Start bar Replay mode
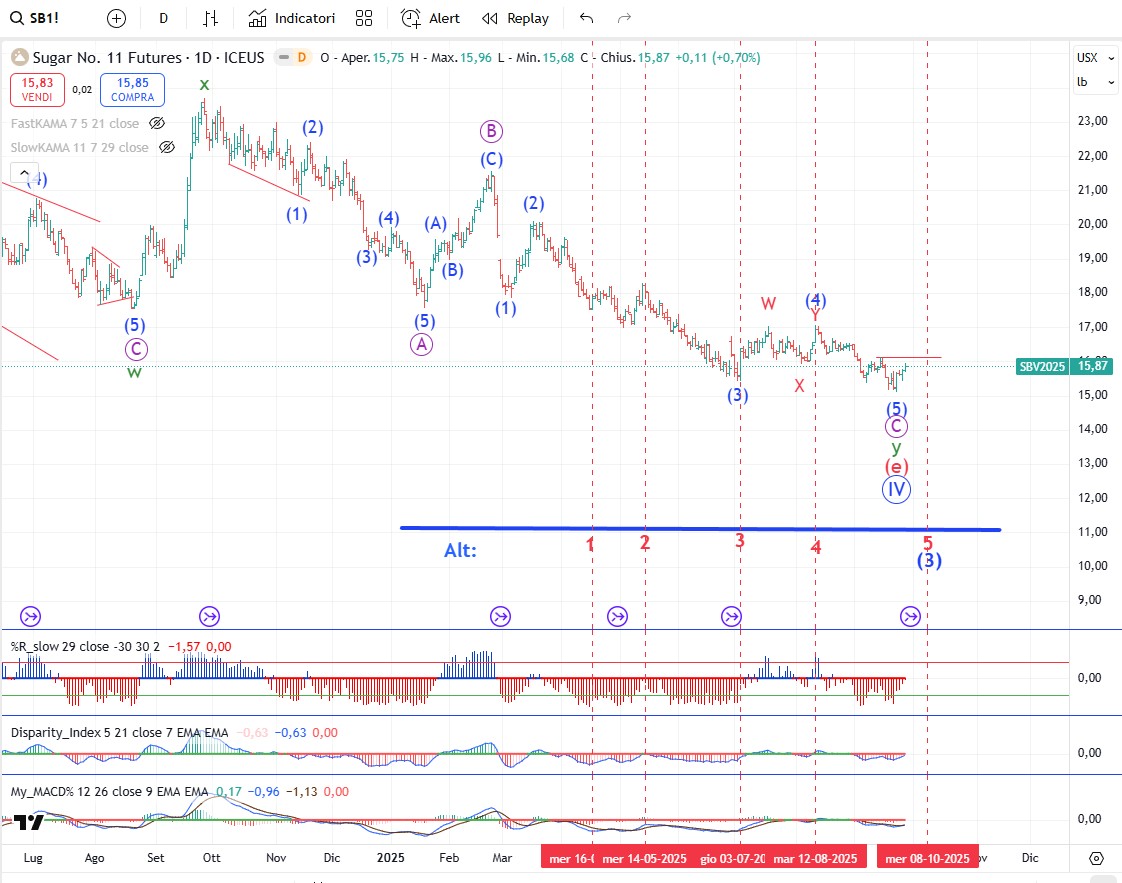The height and width of the screenshot is (883, 1122). [515, 18]
